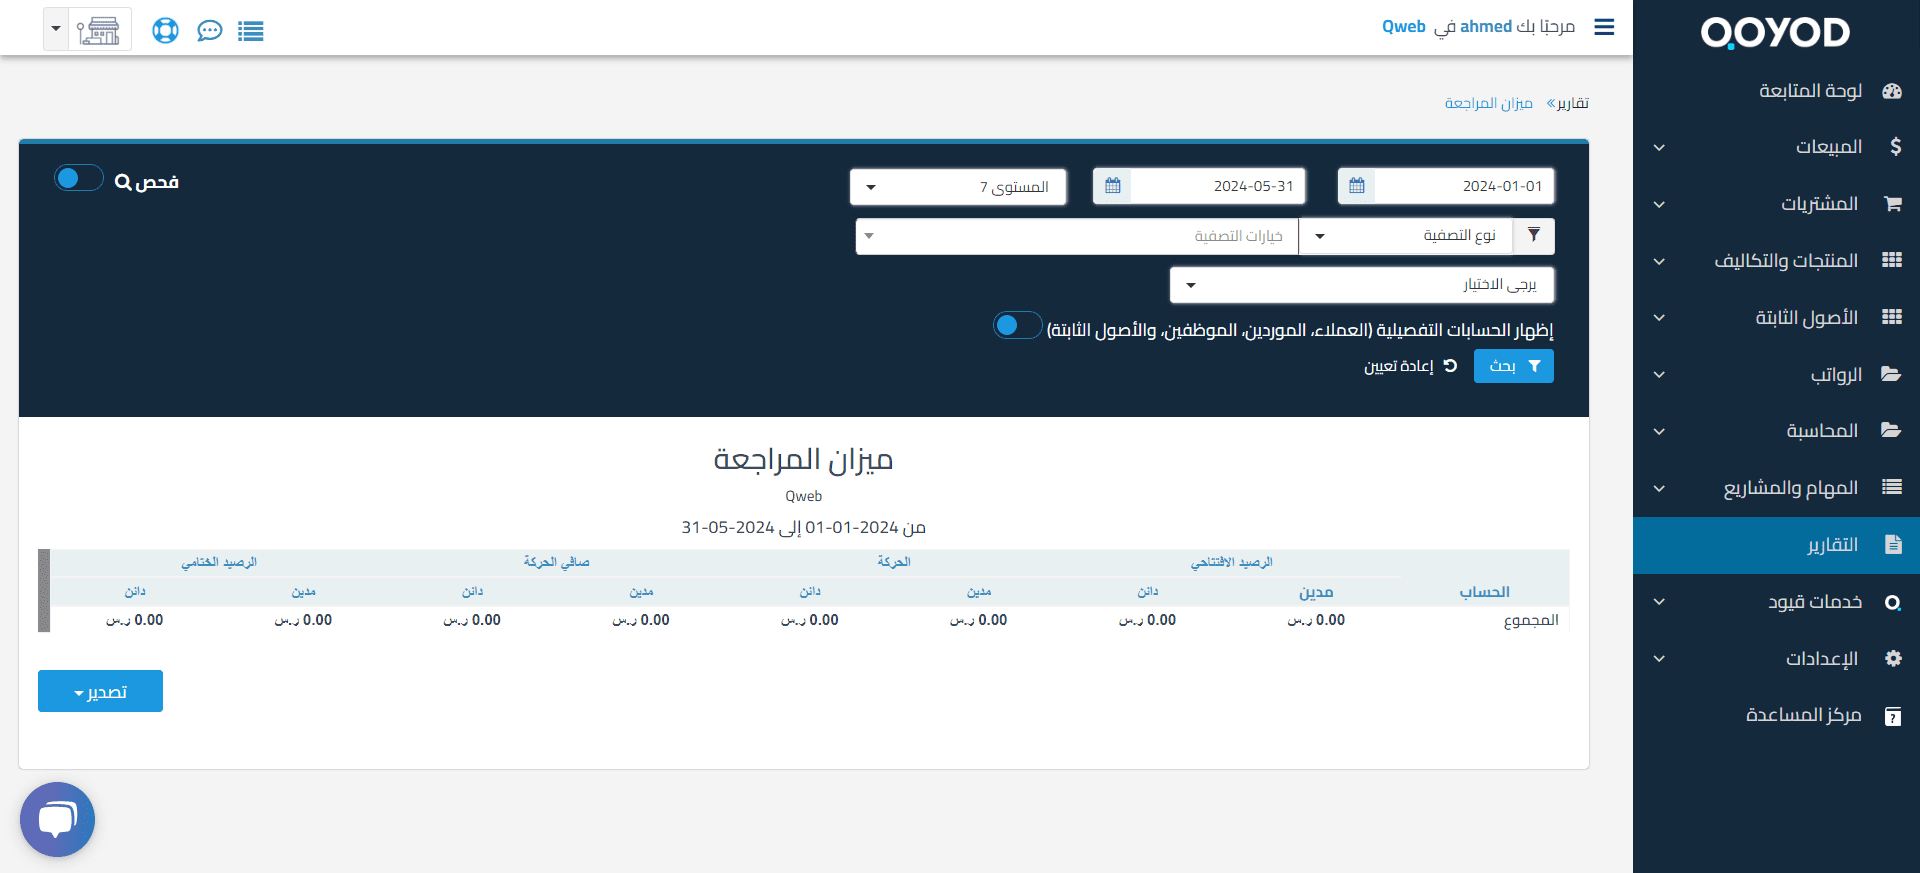Click the Qoyod services icon
The height and width of the screenshot is (873, 1920).
(1893, 602)
